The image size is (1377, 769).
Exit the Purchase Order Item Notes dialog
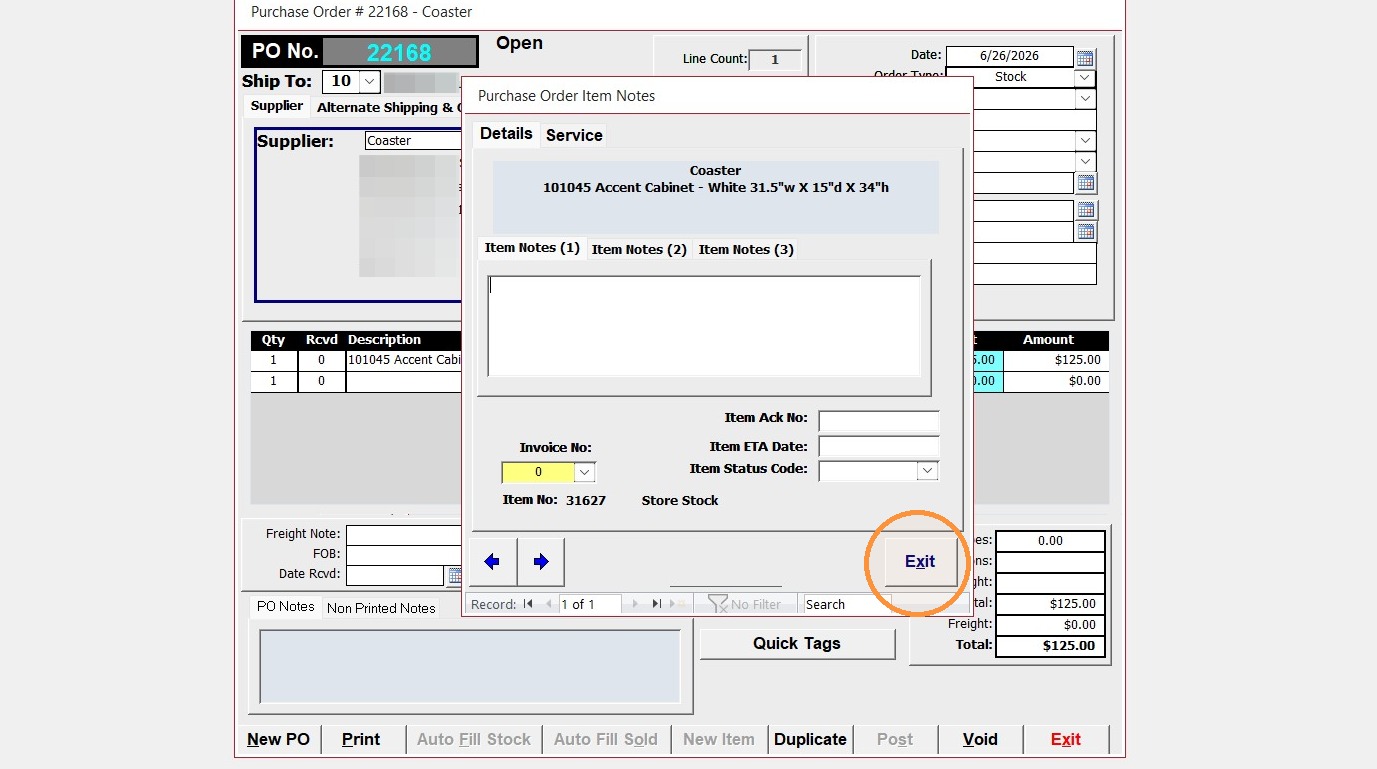click(919, 561)
